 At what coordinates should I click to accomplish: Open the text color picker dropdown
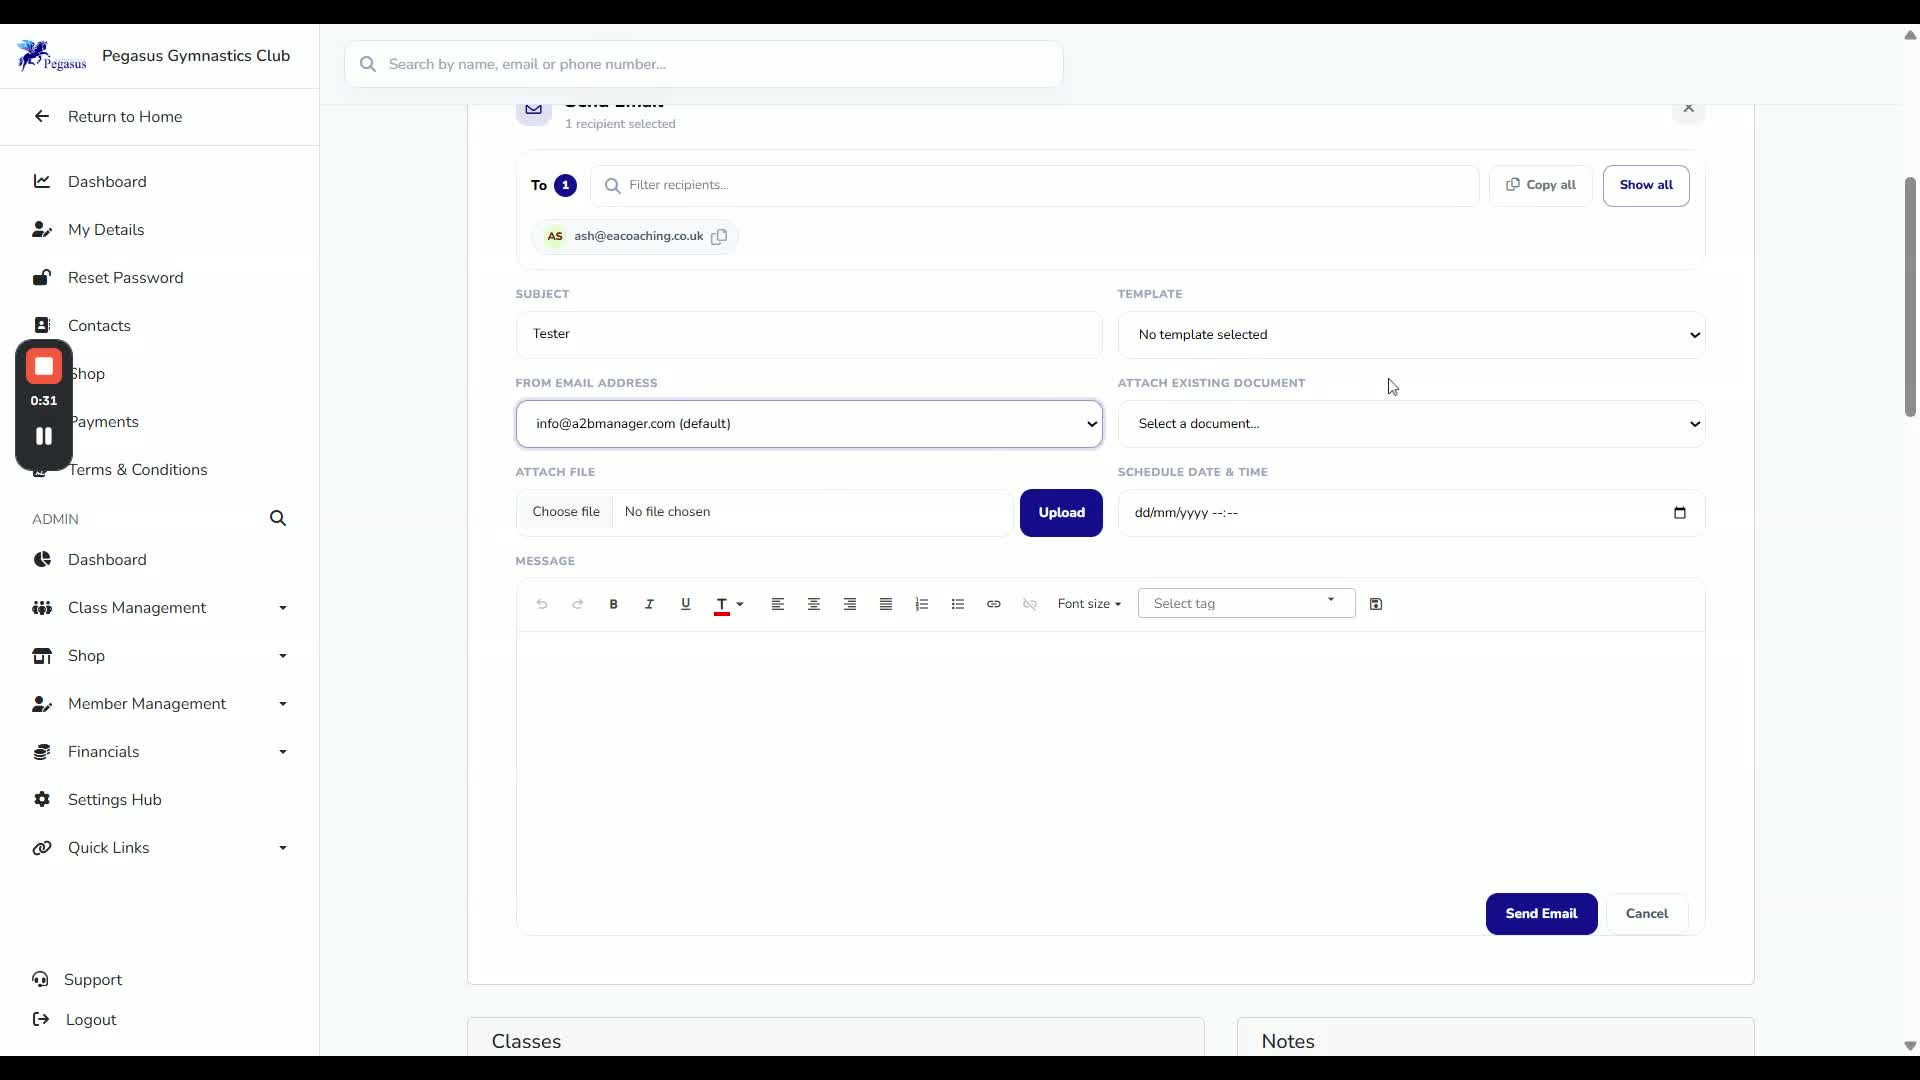tap(740, 604)
